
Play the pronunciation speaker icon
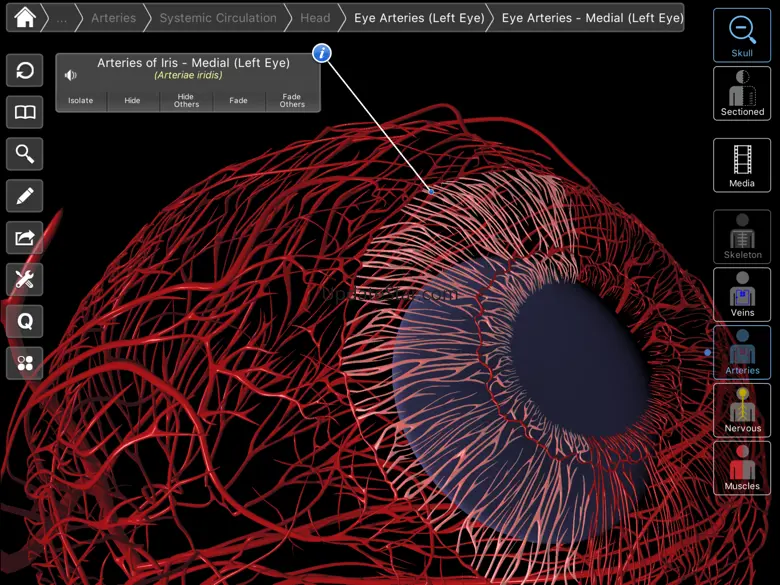point(71,75)
